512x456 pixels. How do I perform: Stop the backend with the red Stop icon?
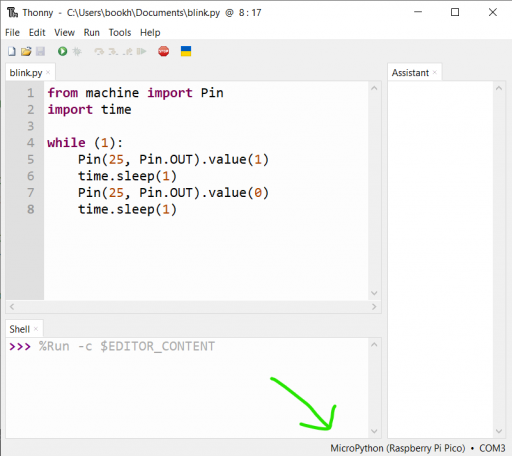[163, 51]
